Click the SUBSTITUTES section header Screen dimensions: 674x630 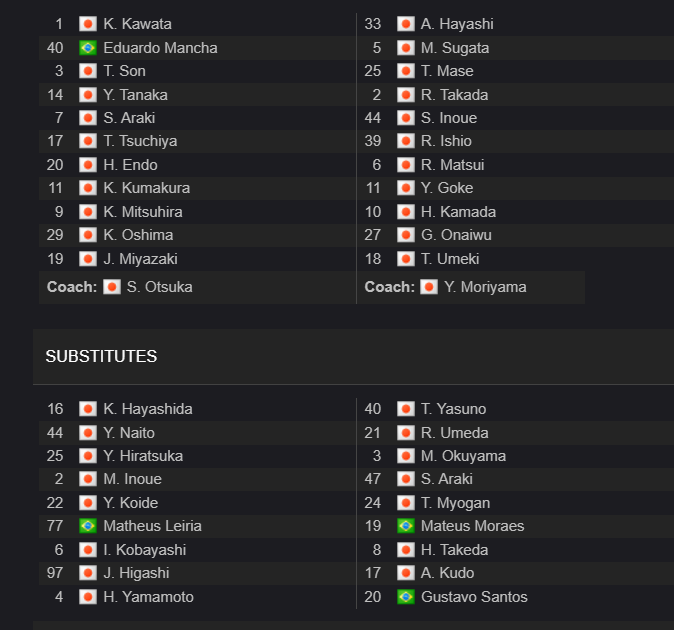tap(101, 356)
